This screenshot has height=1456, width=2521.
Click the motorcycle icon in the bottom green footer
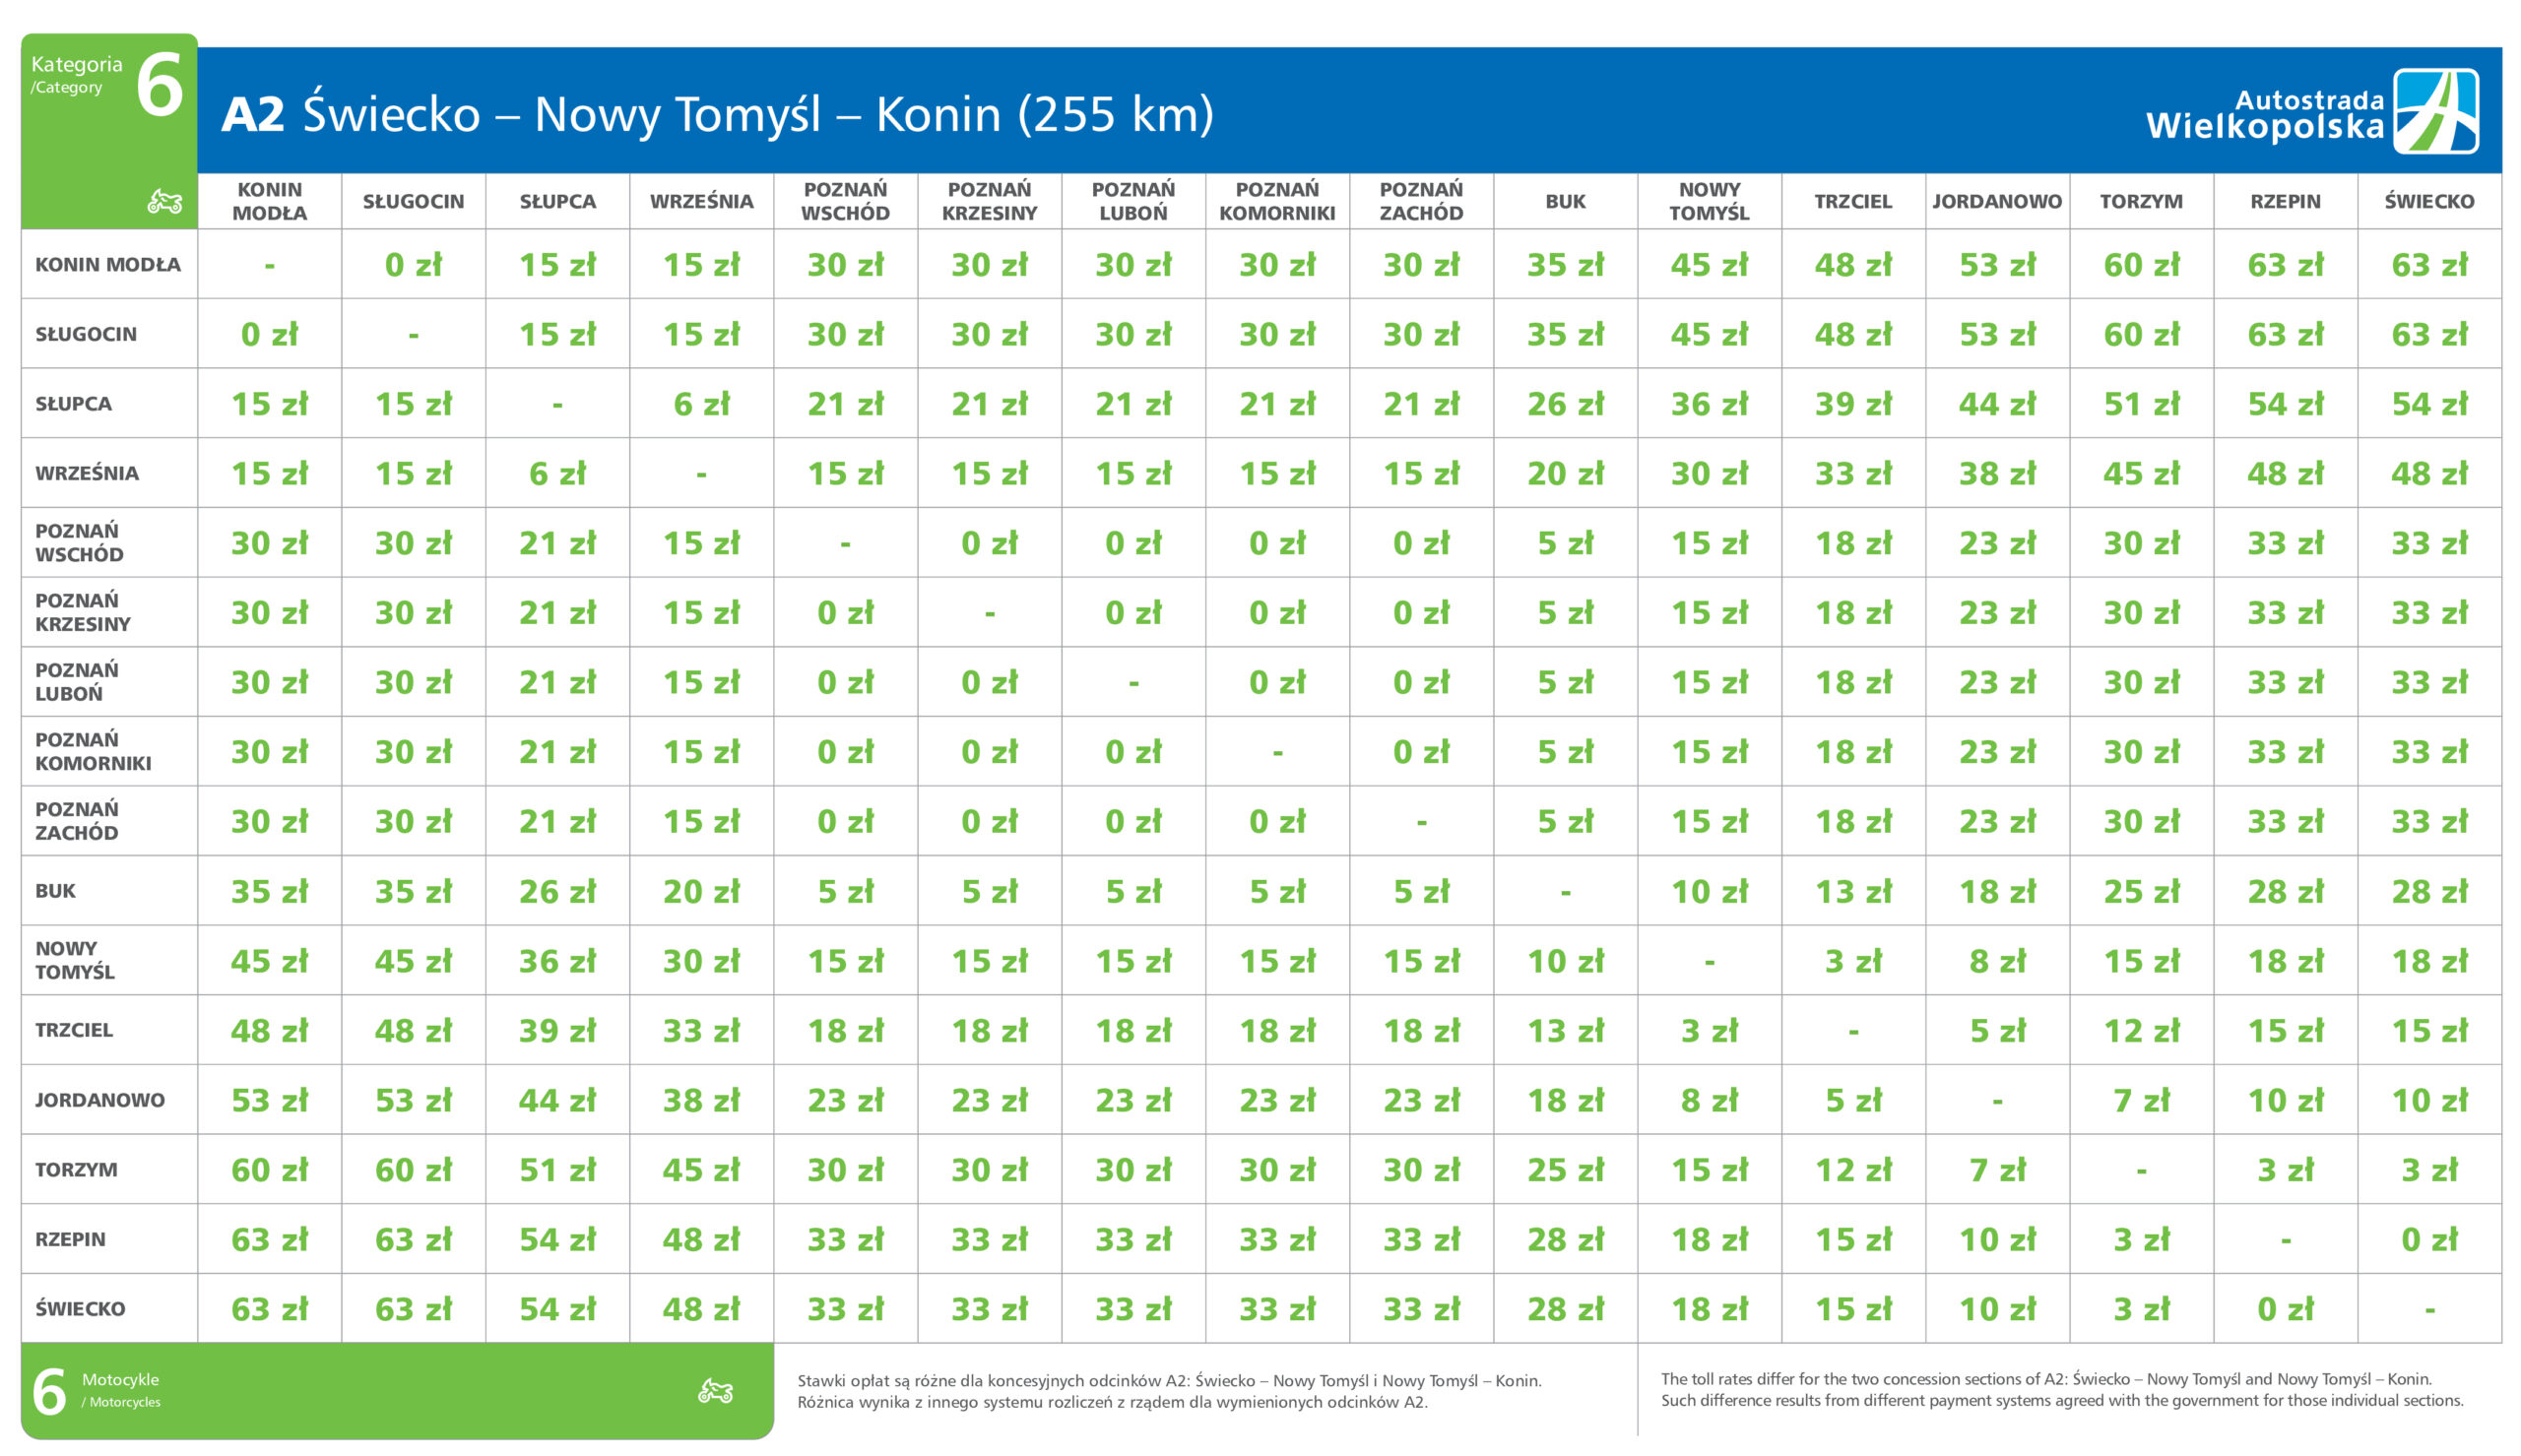click(x=715, y=1390)
